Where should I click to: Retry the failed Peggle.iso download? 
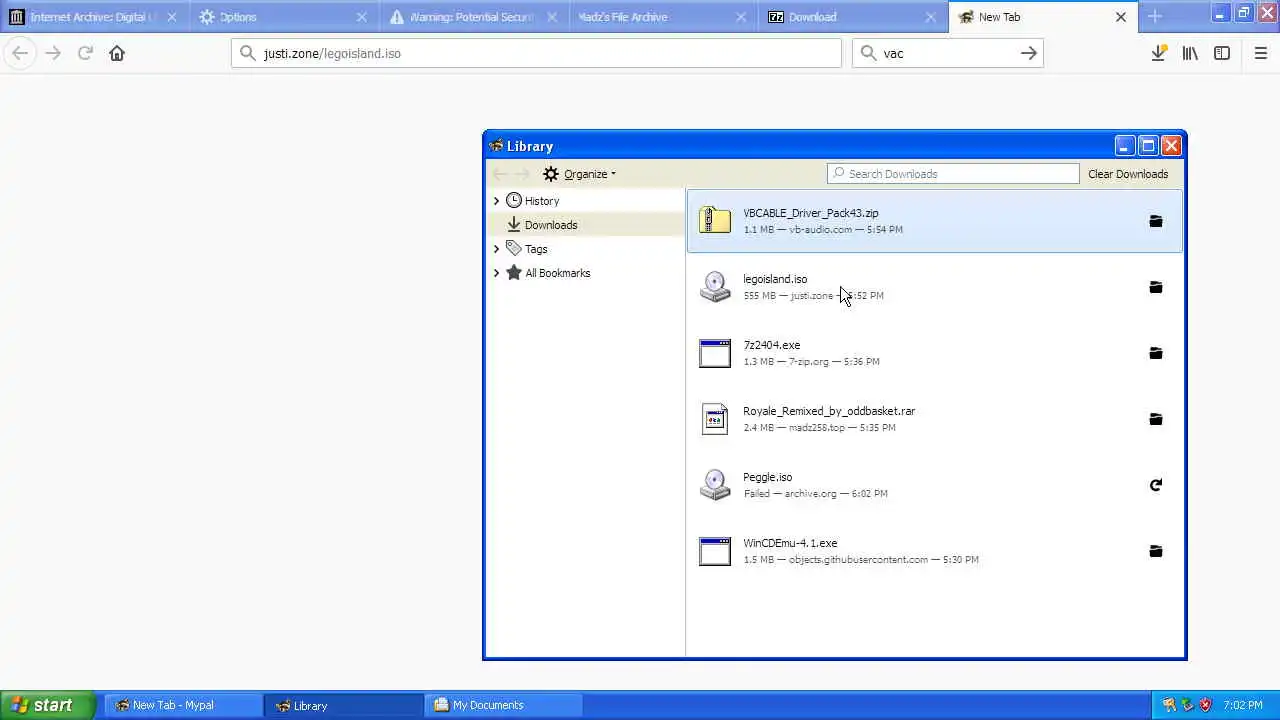pyautogui.click(x=1155, y=485)
